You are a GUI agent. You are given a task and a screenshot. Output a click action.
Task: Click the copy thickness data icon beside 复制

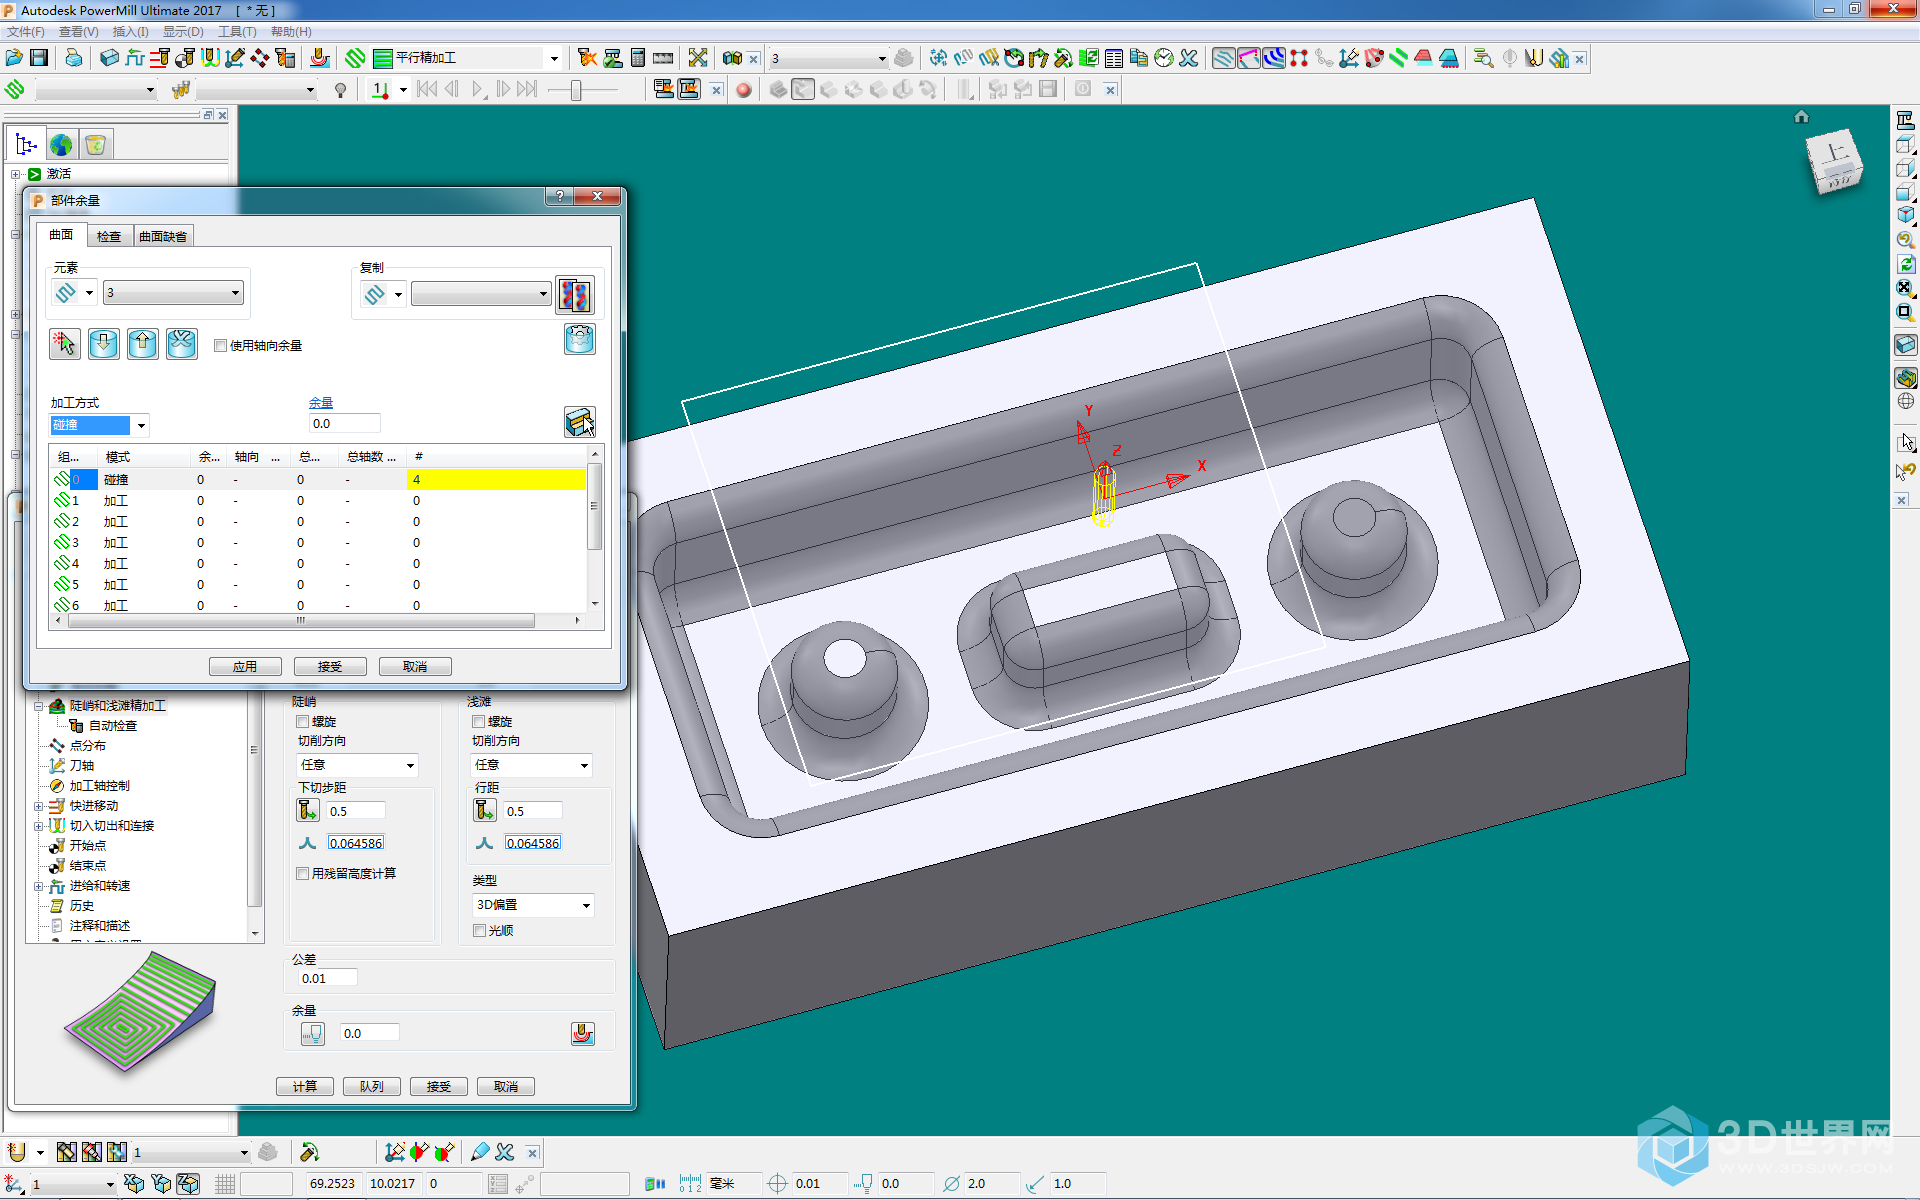point(575,295)
